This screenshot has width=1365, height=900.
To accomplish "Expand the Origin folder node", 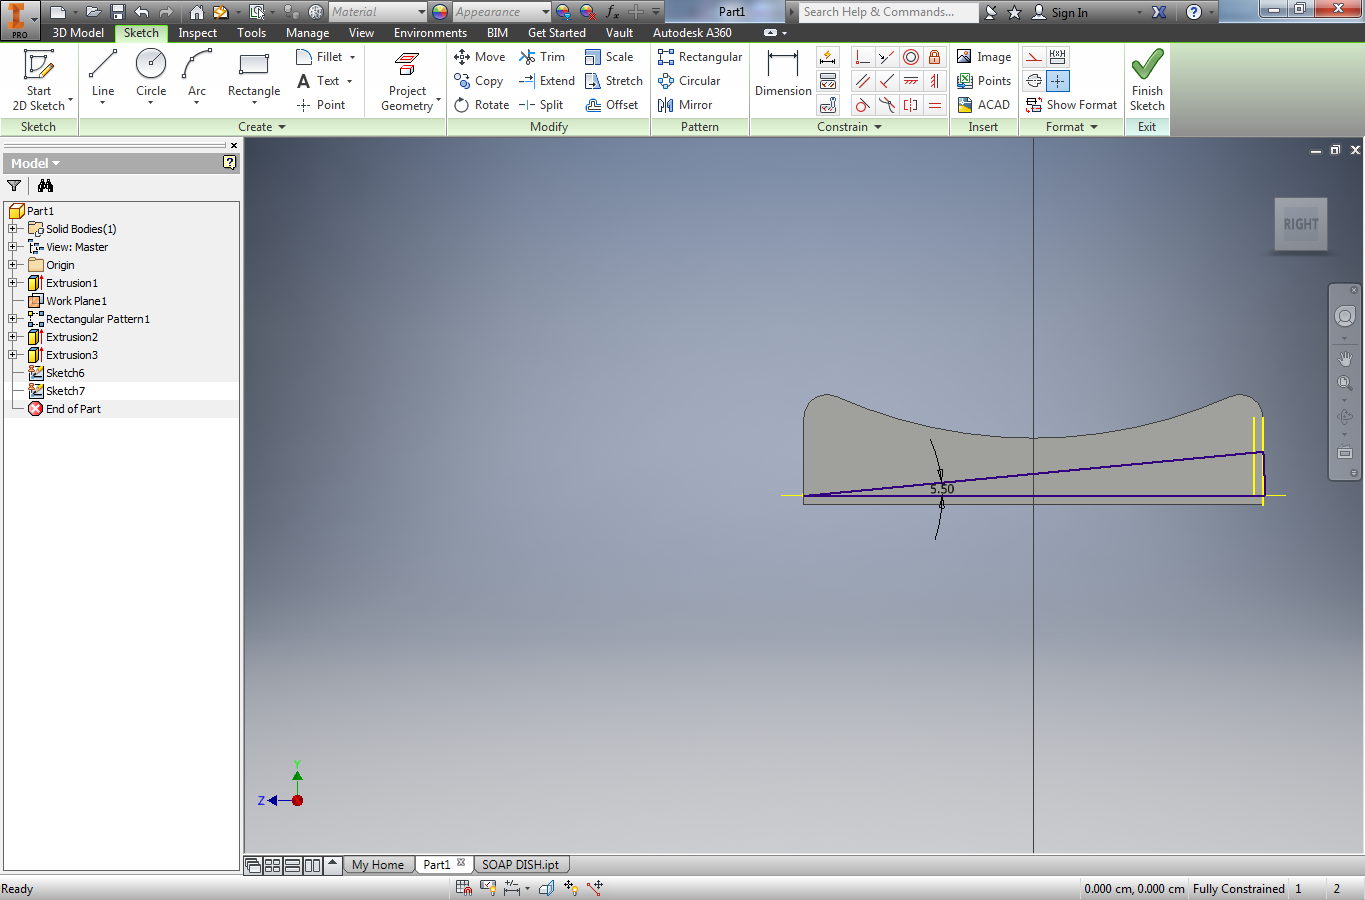I will pyautogui.click(x=13, y=265).
